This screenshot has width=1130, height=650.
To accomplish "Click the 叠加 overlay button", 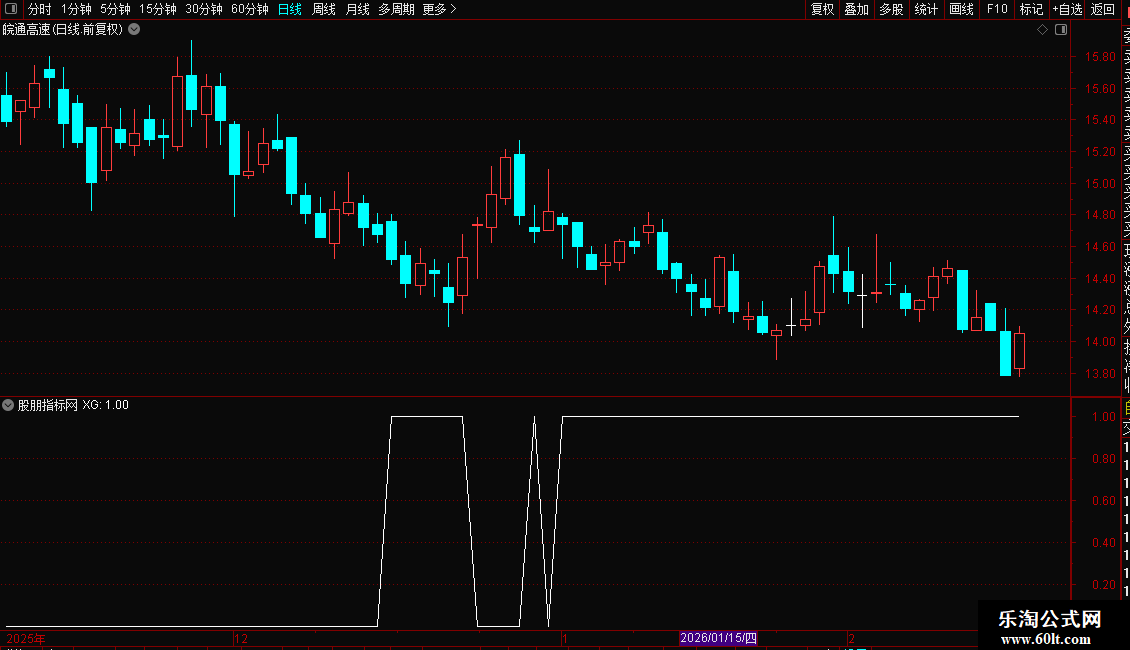I will point(857,9).
